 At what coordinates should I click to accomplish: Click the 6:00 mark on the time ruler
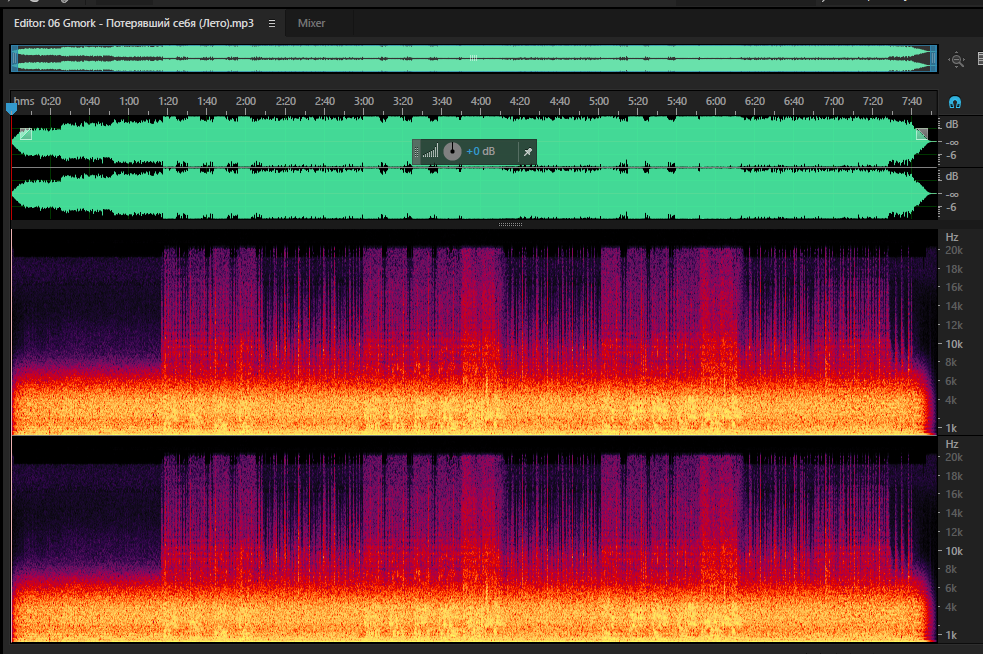point(716,101)
